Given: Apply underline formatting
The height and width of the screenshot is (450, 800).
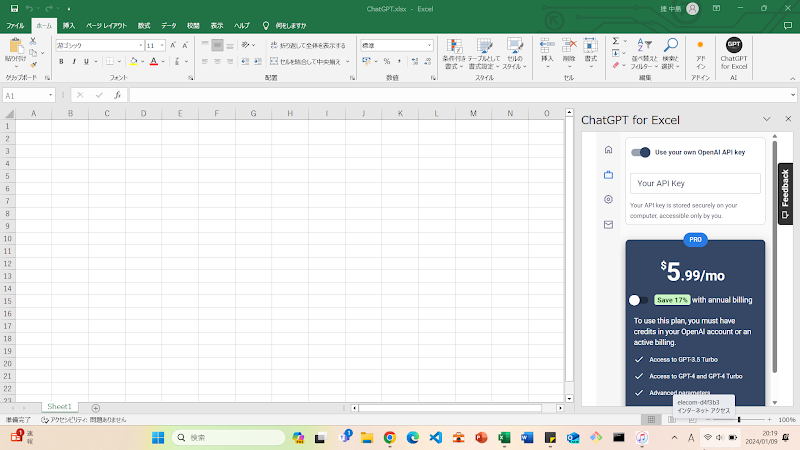Looking at the screenshot, I should coord(86,62).
